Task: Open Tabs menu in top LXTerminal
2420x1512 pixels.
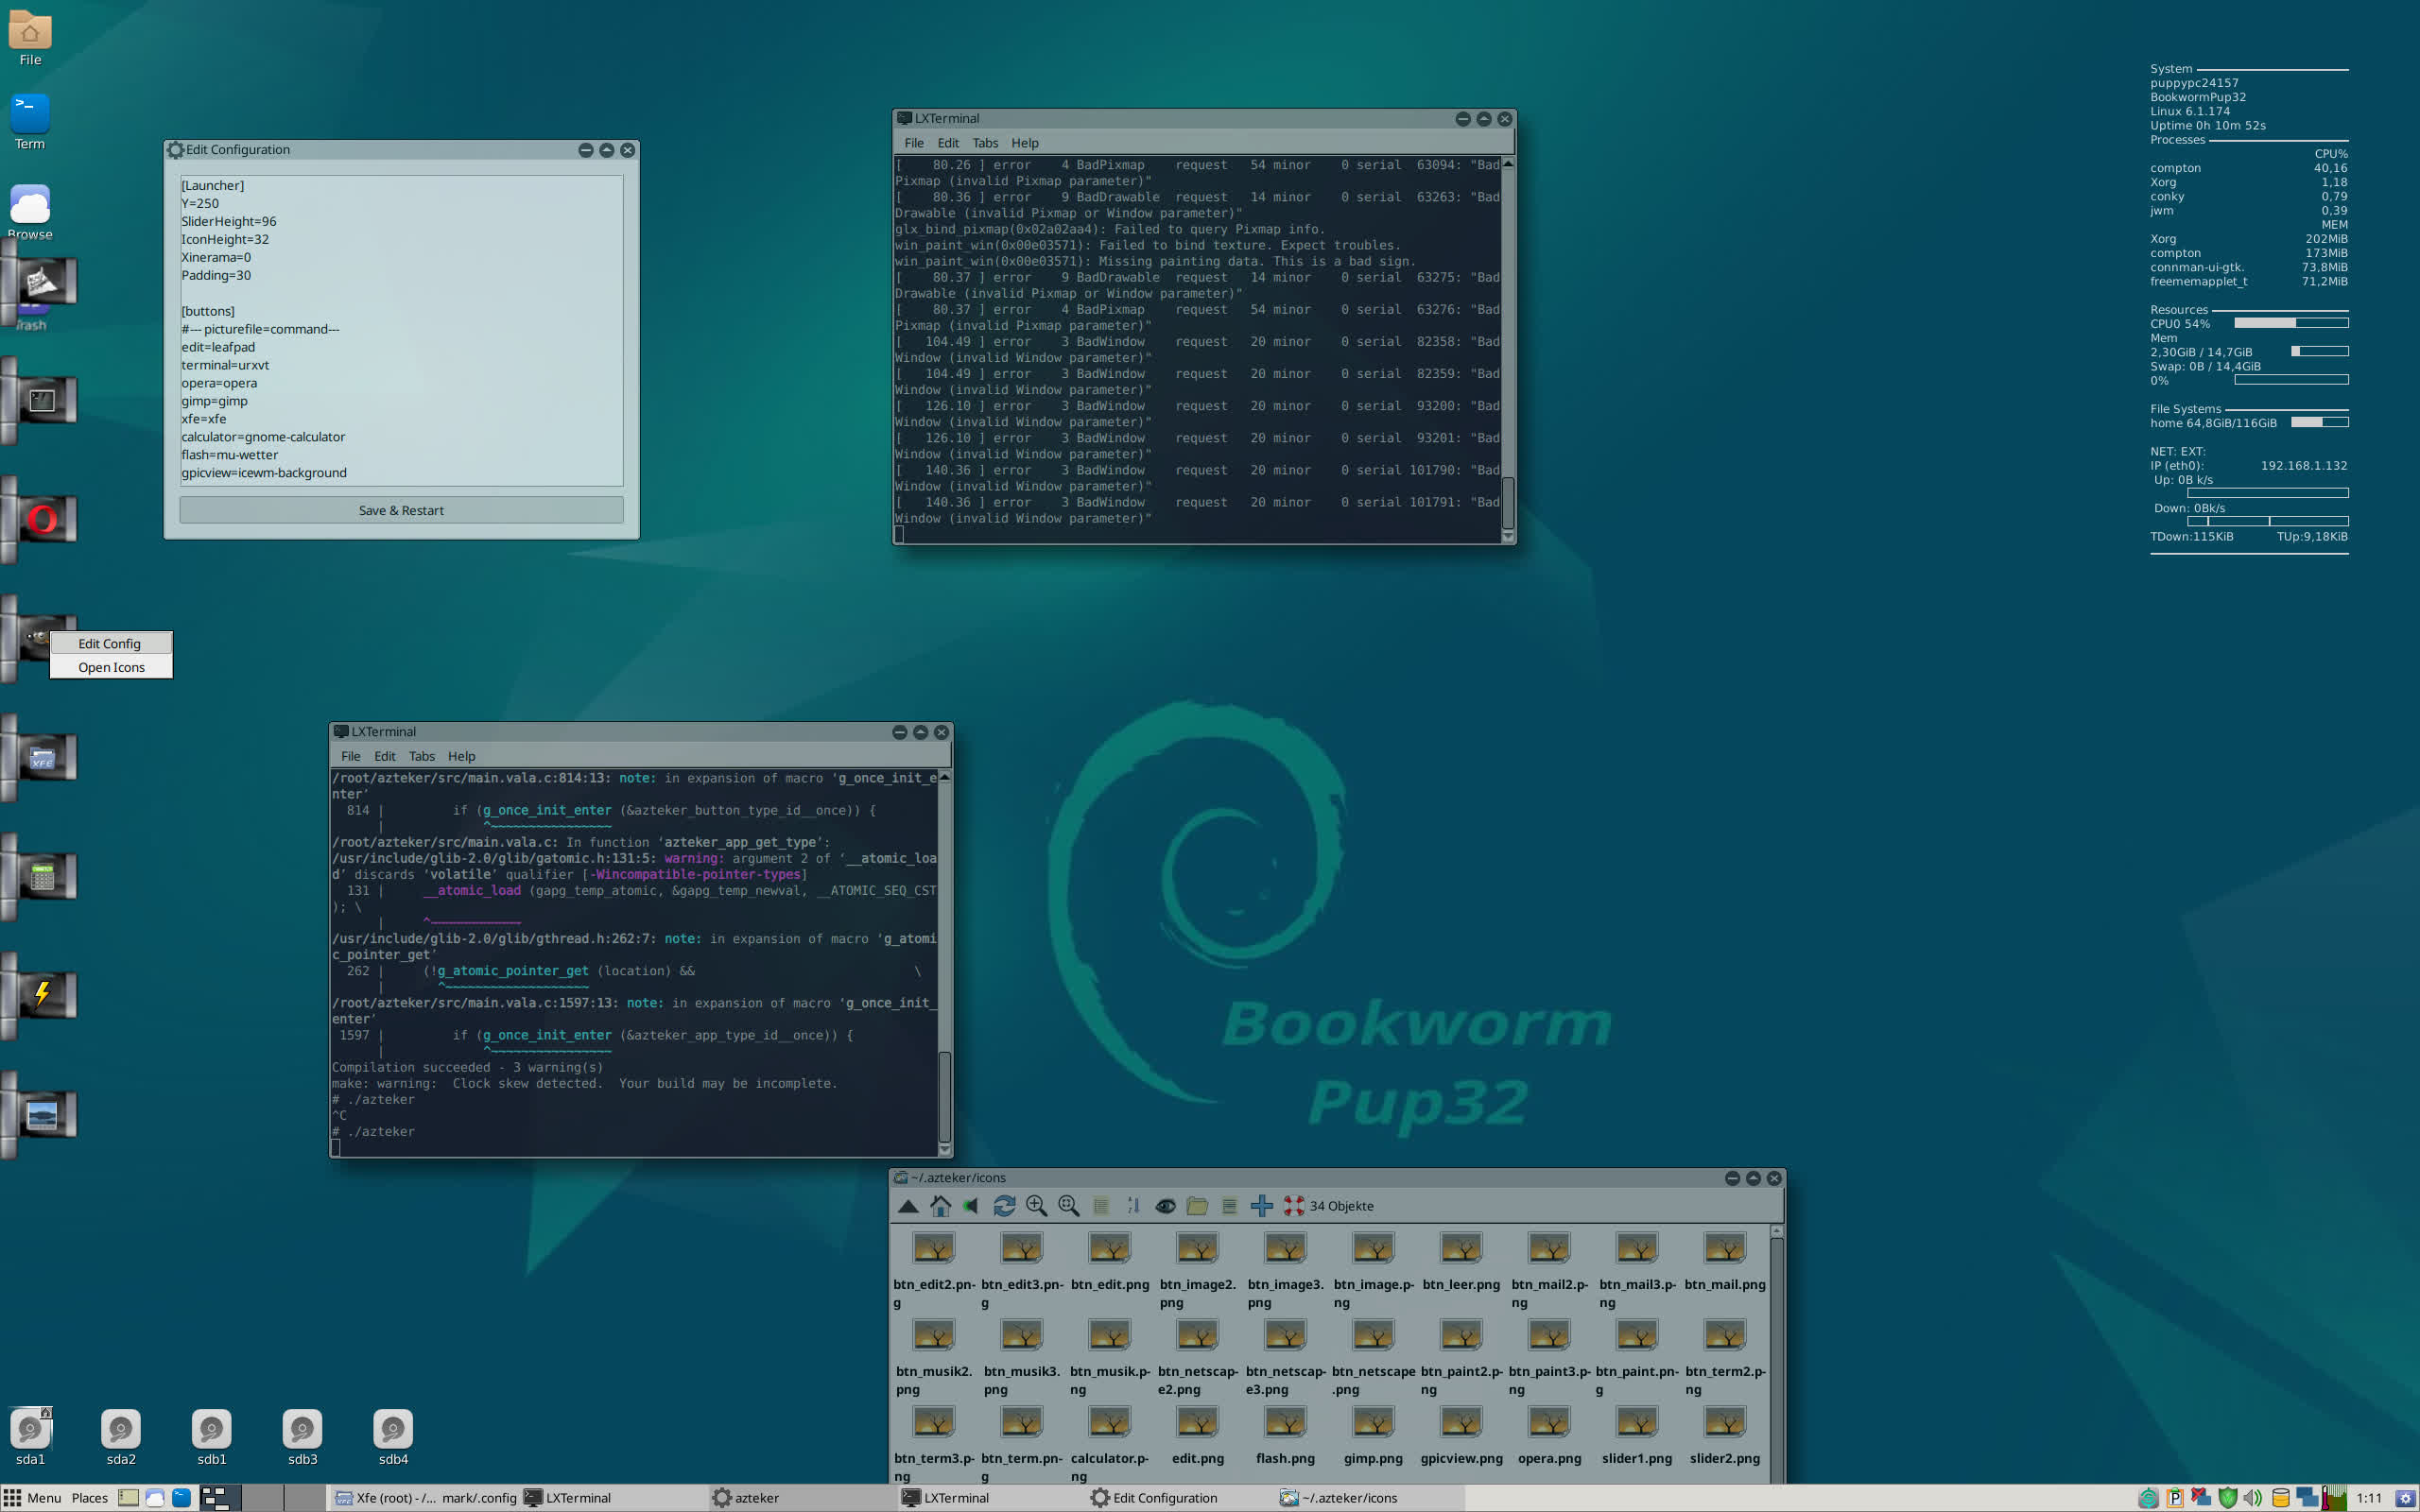Action: click(985, 143)
